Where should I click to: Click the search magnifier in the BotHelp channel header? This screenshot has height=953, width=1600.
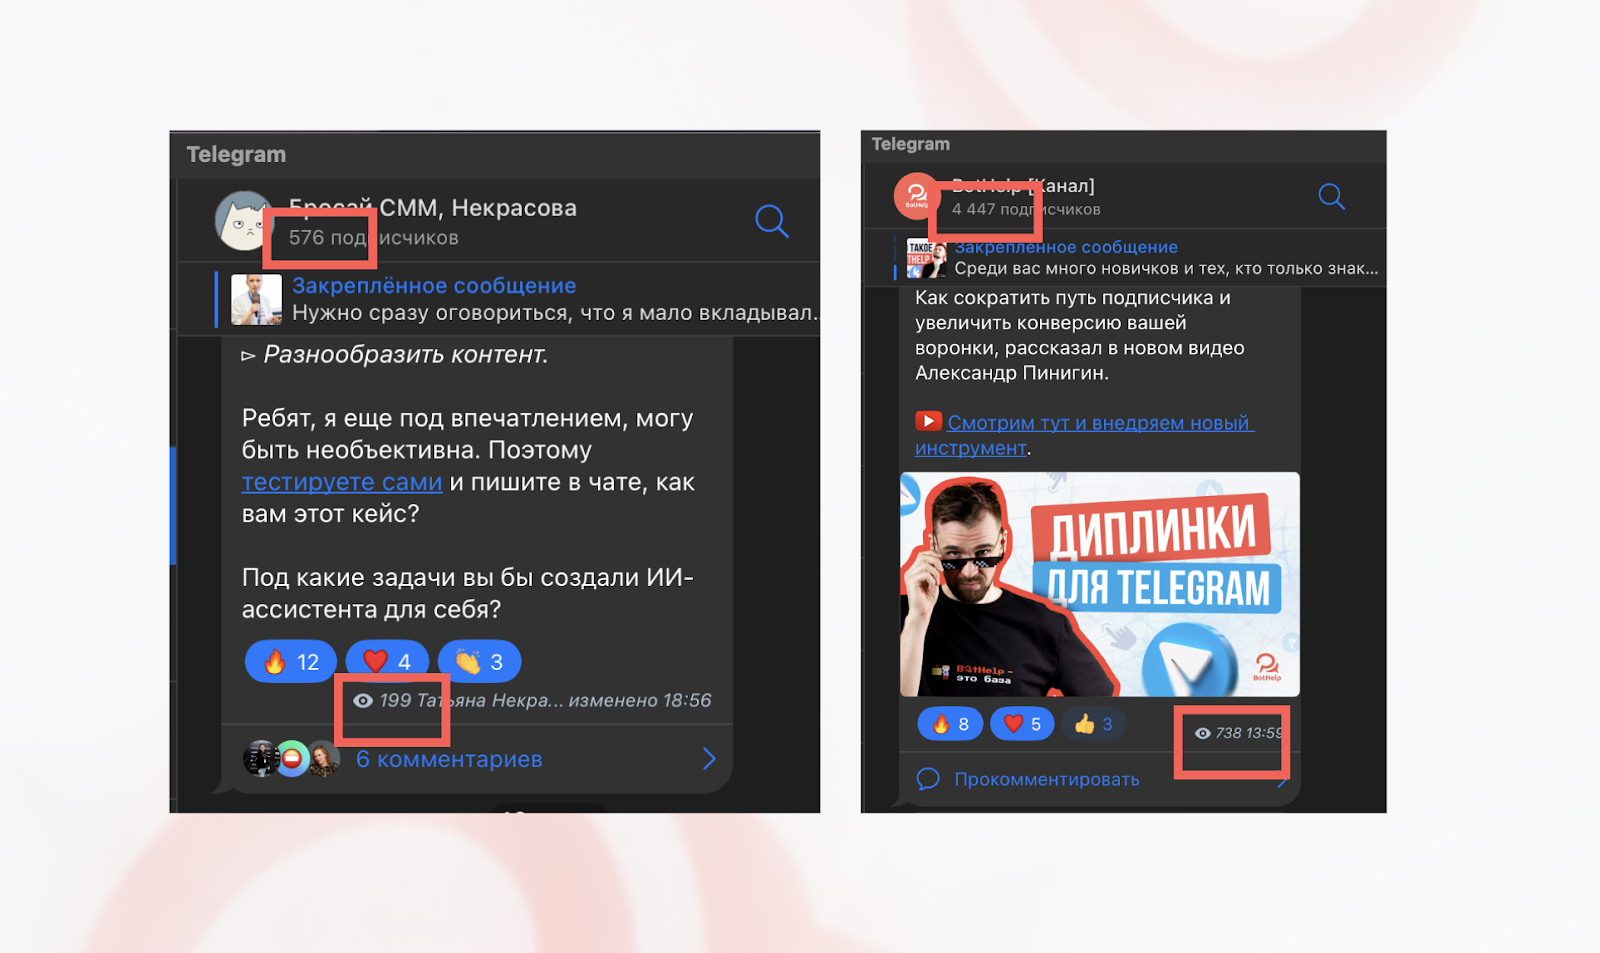pos(1331,196)
